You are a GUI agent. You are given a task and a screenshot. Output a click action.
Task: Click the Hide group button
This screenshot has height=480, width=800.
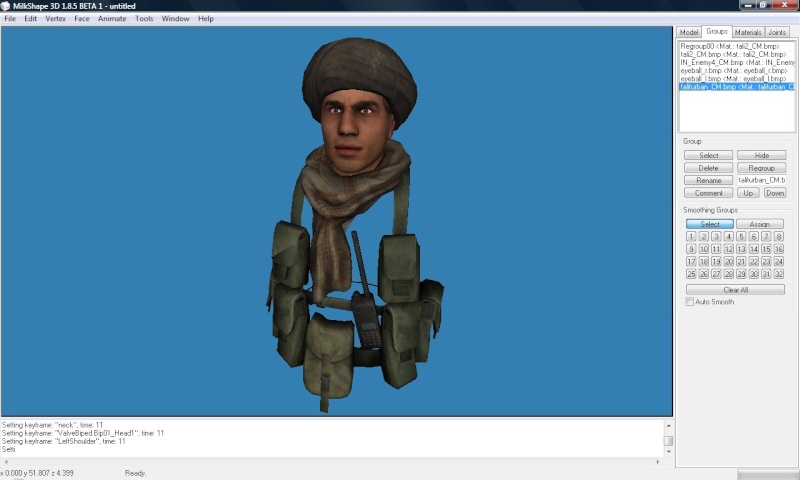(762, 155)
